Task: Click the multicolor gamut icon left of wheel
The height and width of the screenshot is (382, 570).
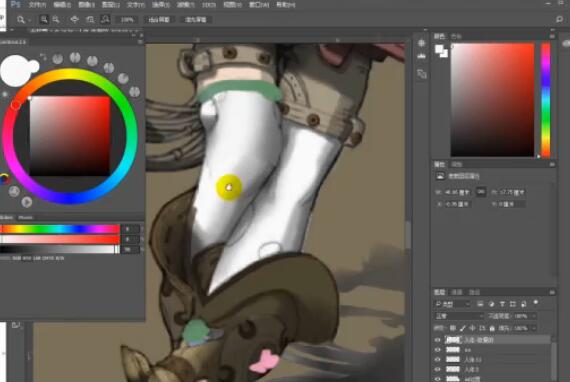Action: [4, 178]
